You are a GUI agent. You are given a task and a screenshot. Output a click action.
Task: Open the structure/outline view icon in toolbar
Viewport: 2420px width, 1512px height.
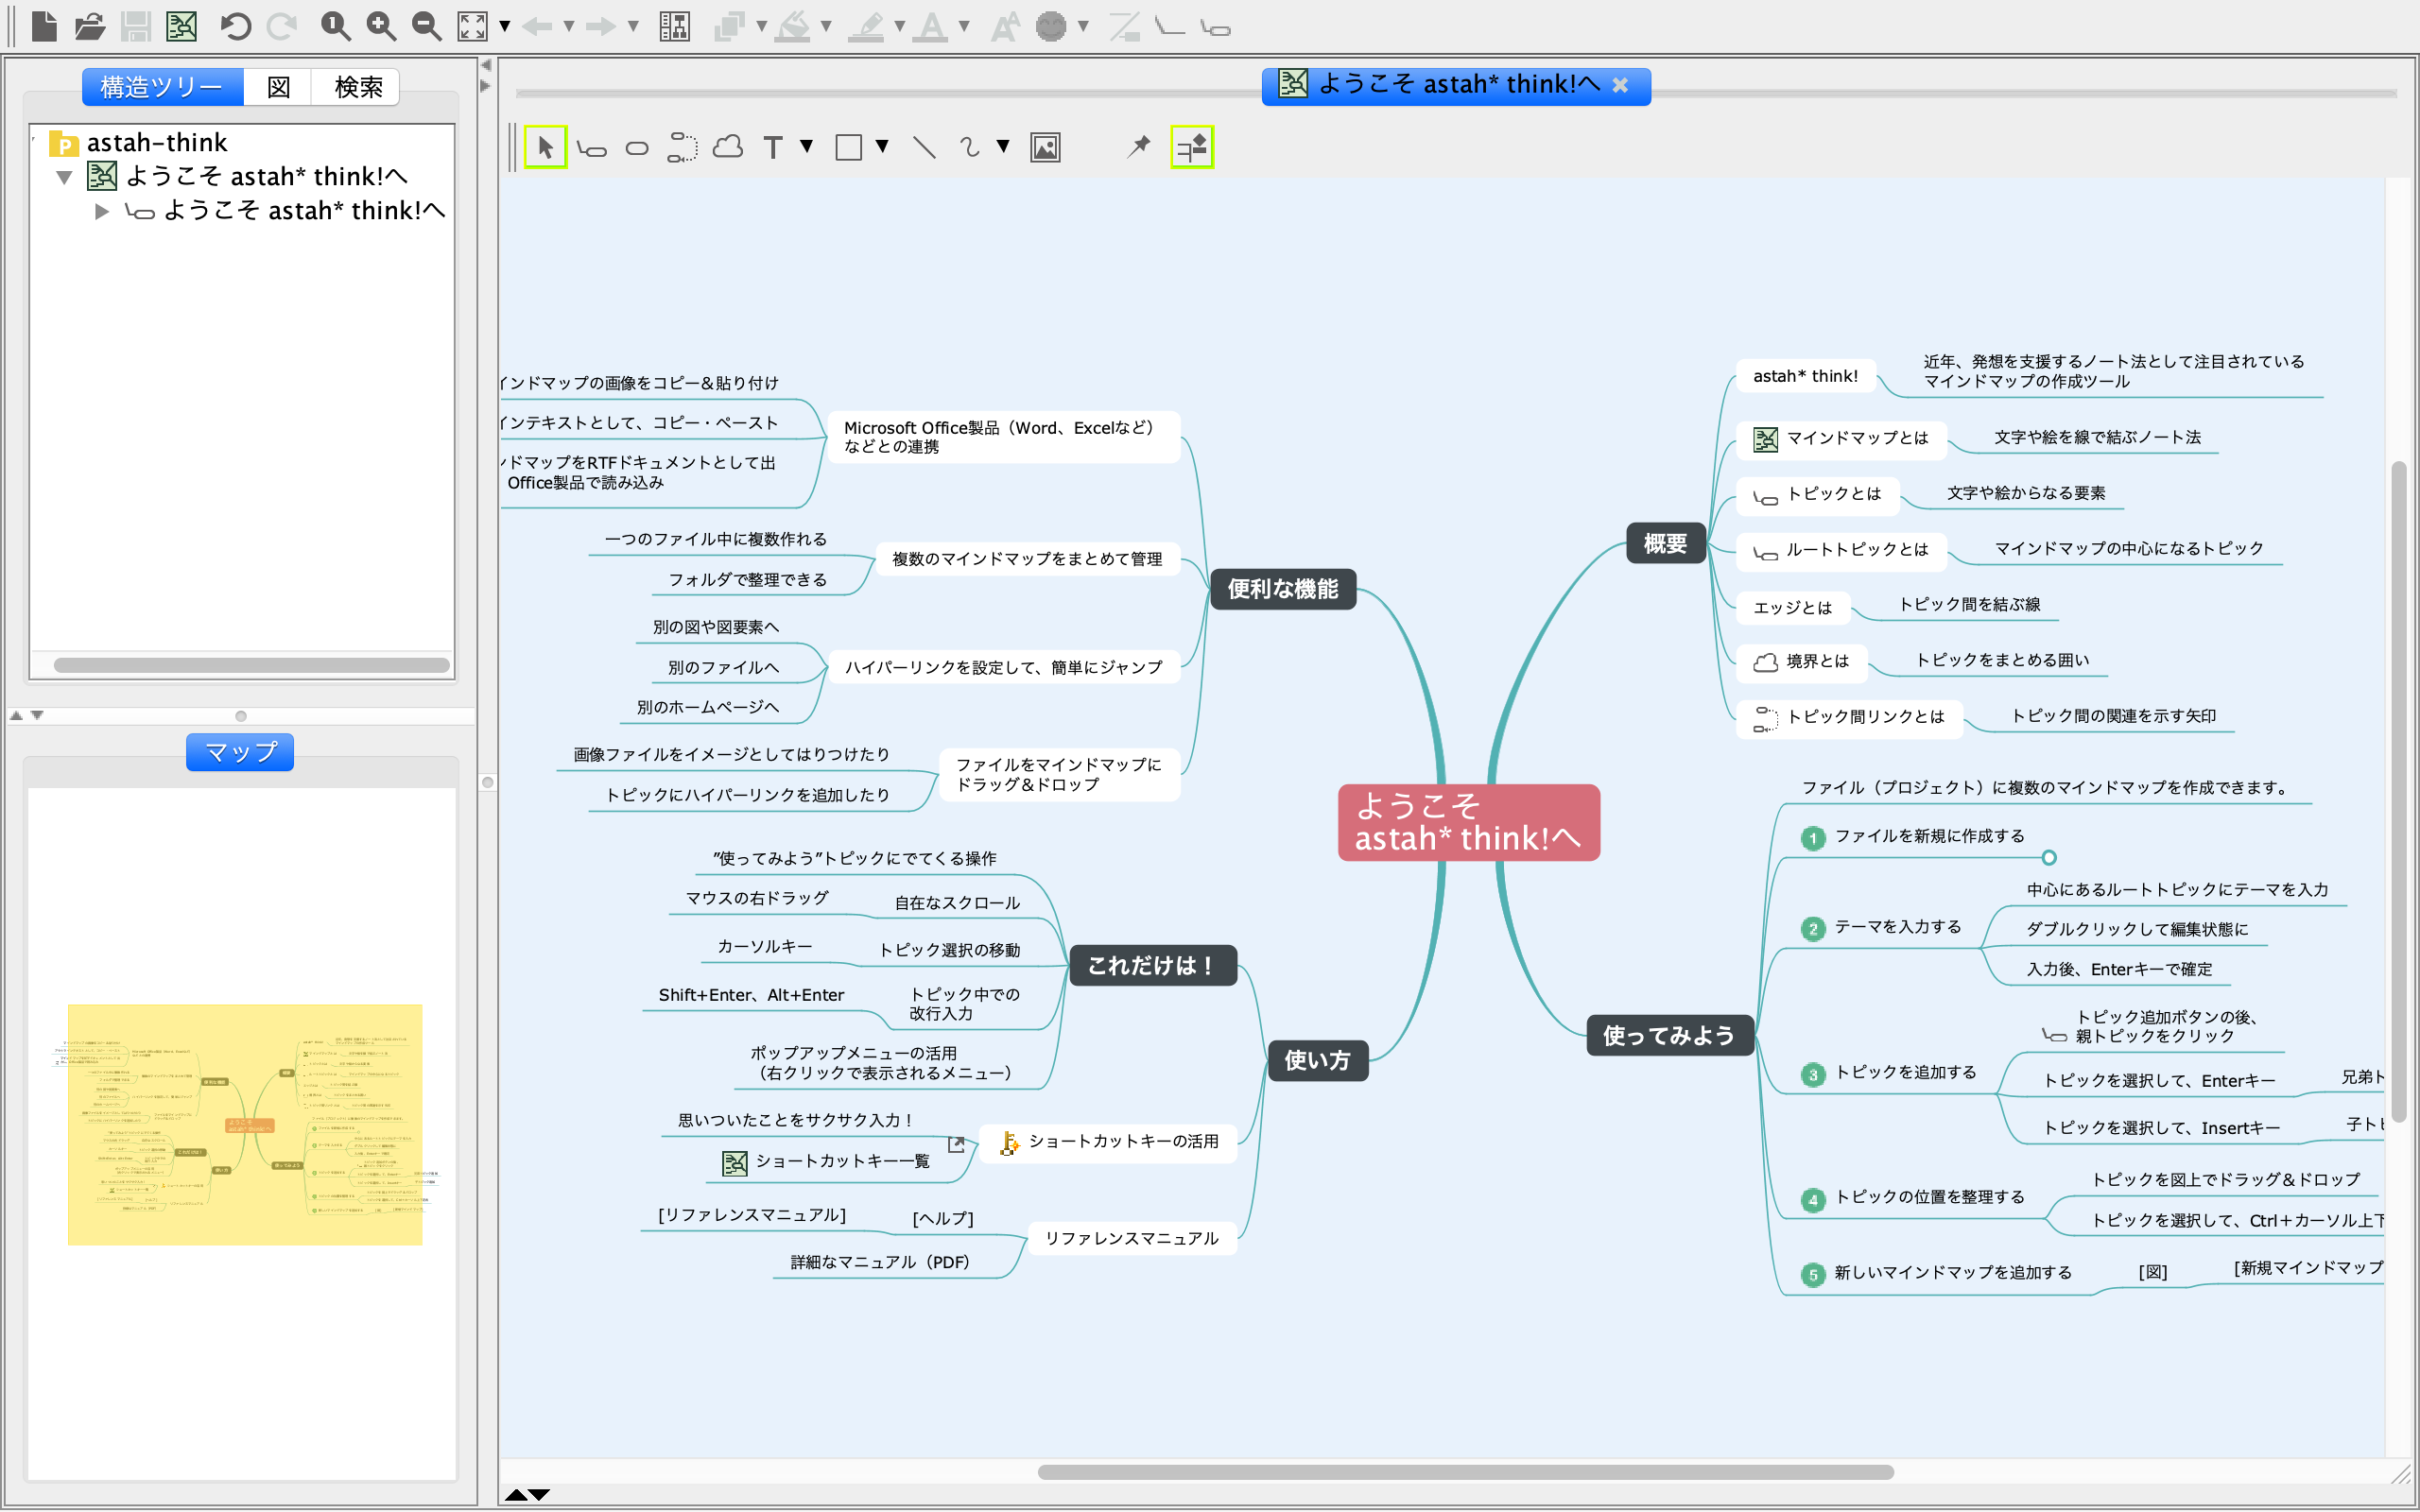[675, 26]
